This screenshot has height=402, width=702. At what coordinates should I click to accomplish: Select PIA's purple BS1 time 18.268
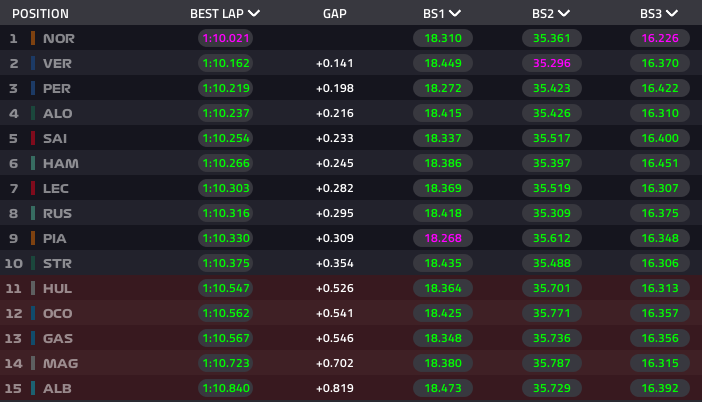click(x=443, y=238)
